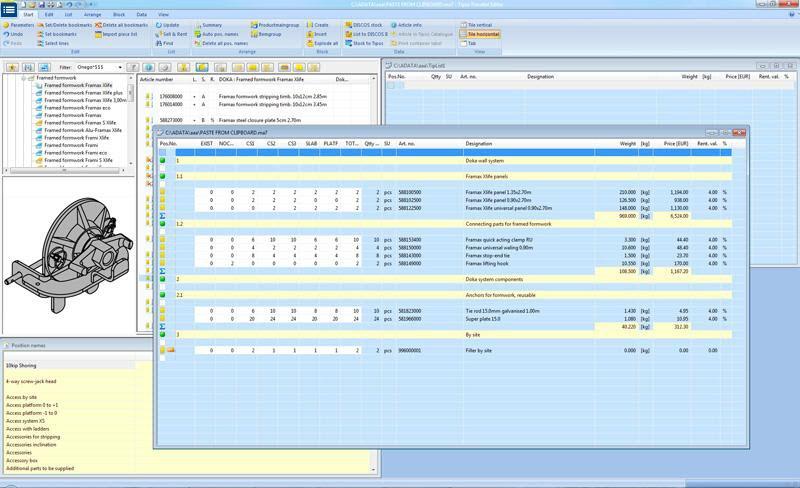Open the Arrange ribbon tab
This screenshot has height=488, width=800.
tap(92, 15)
